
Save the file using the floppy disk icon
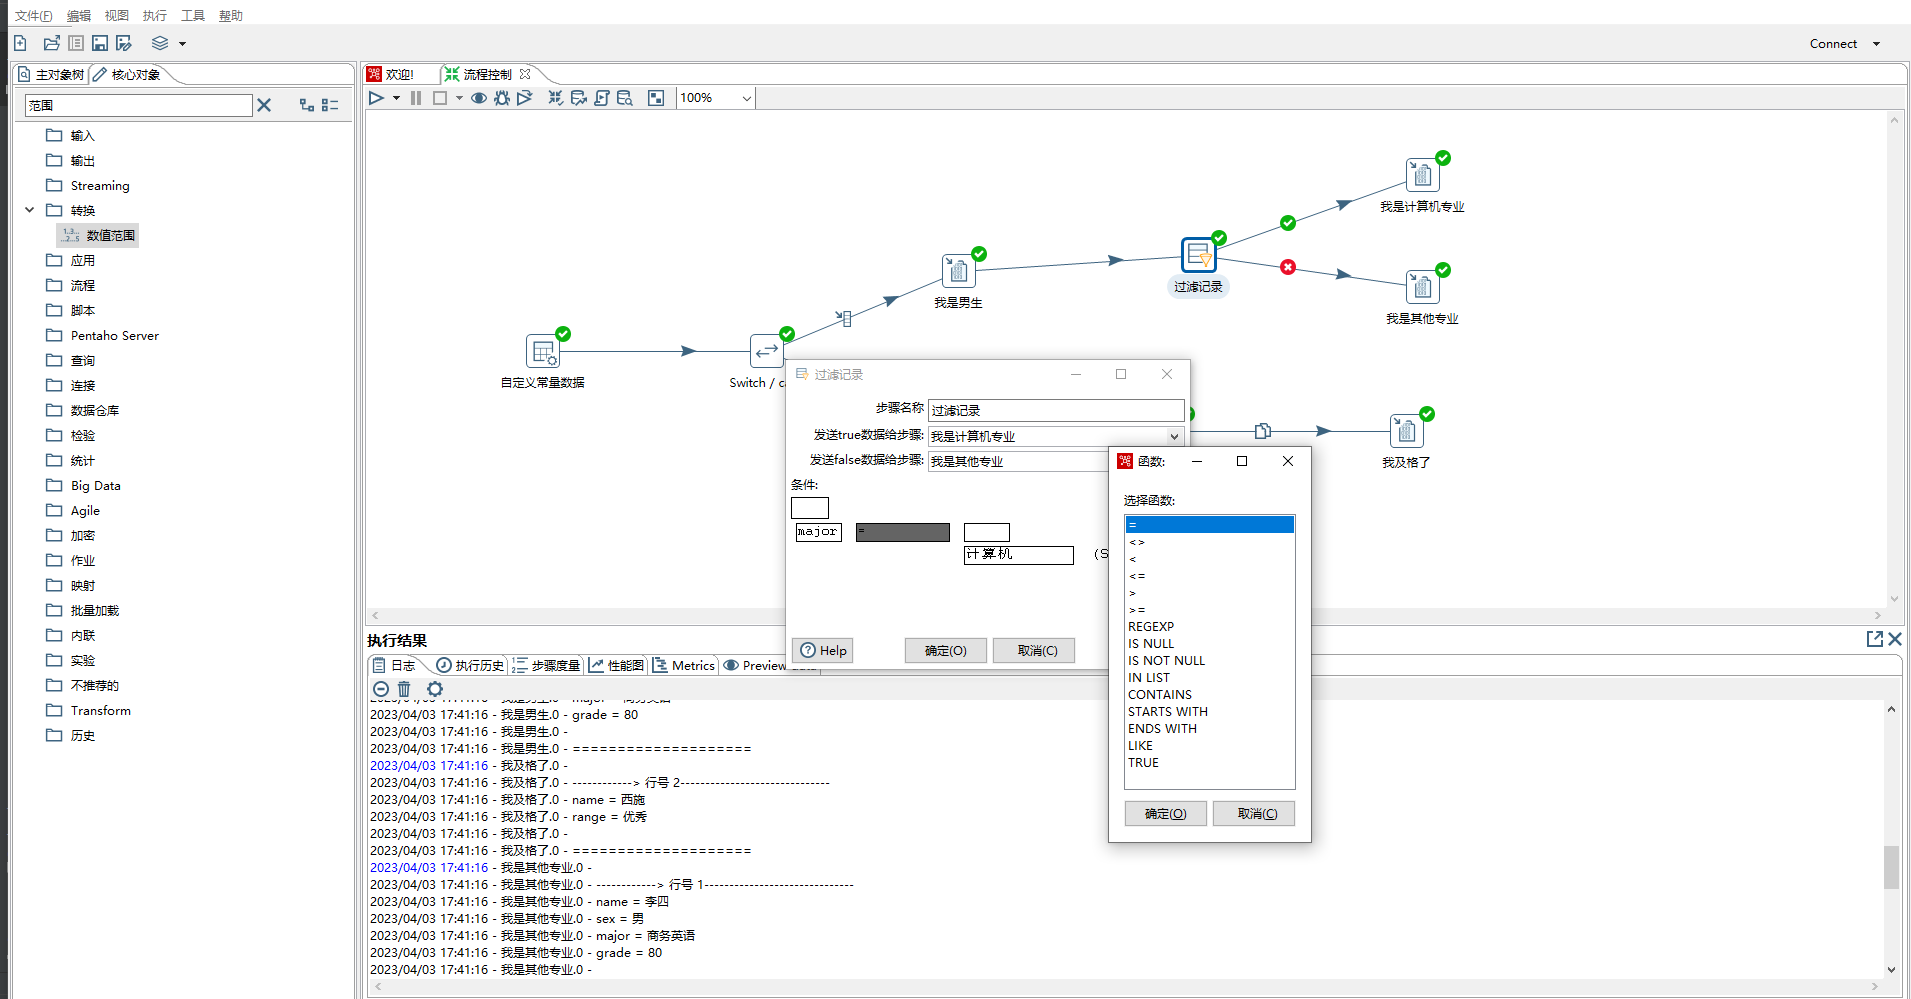pyautogui.click(x=100, y=43)
